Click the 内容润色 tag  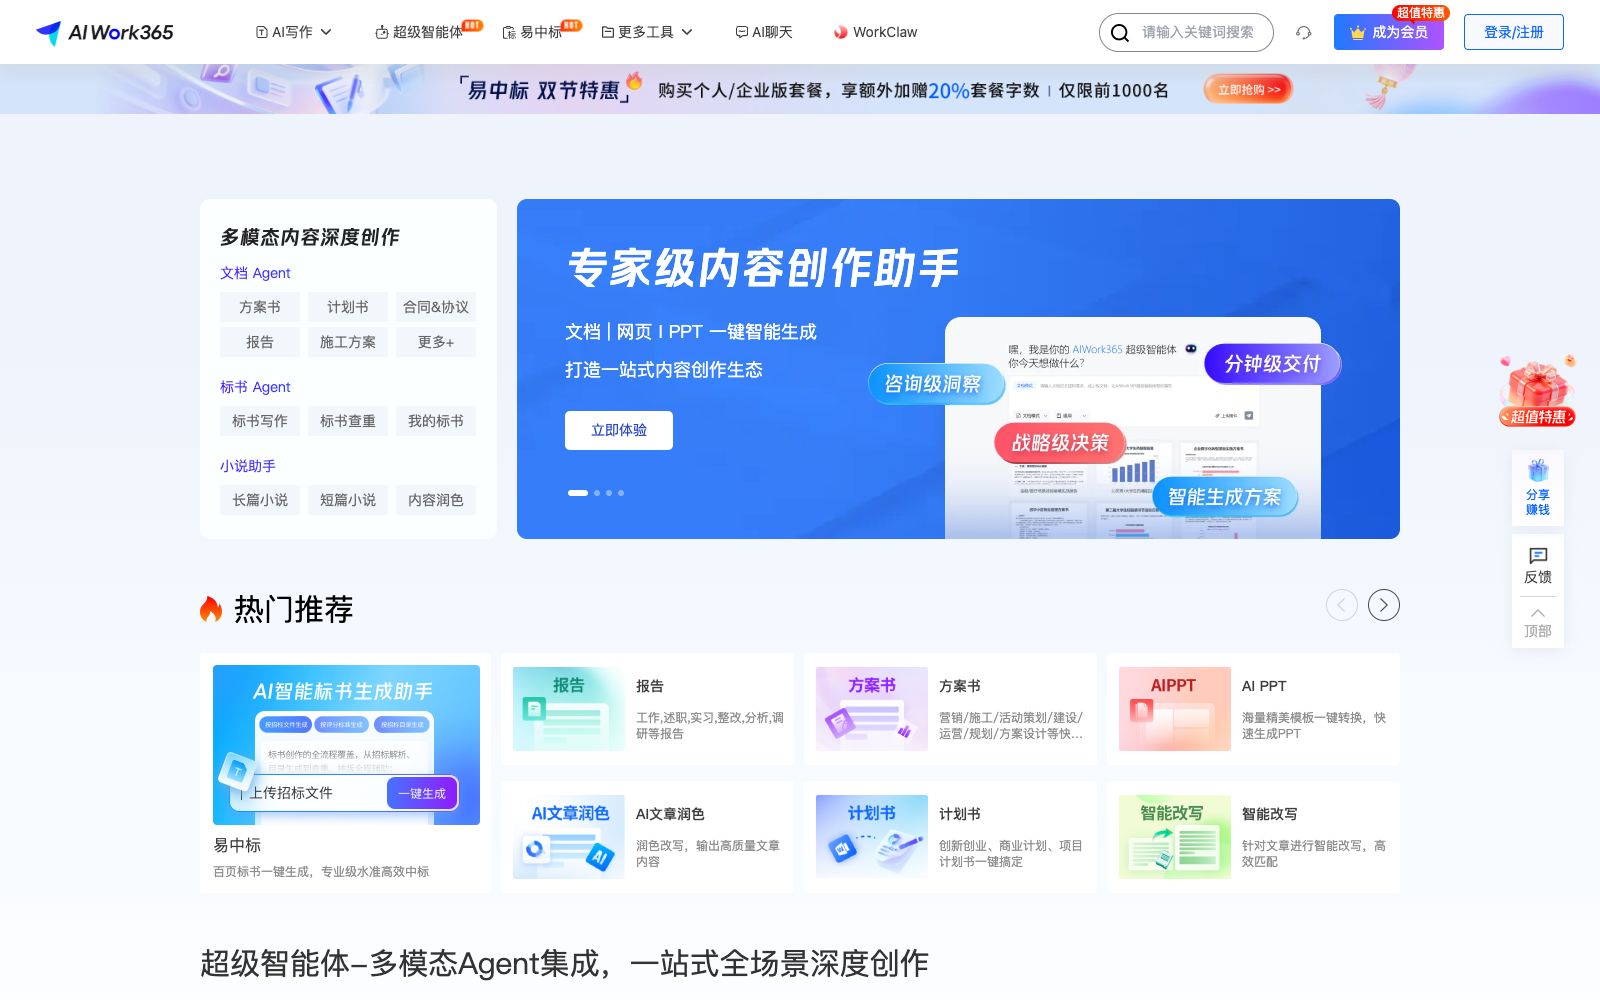(x=436, y=500)
